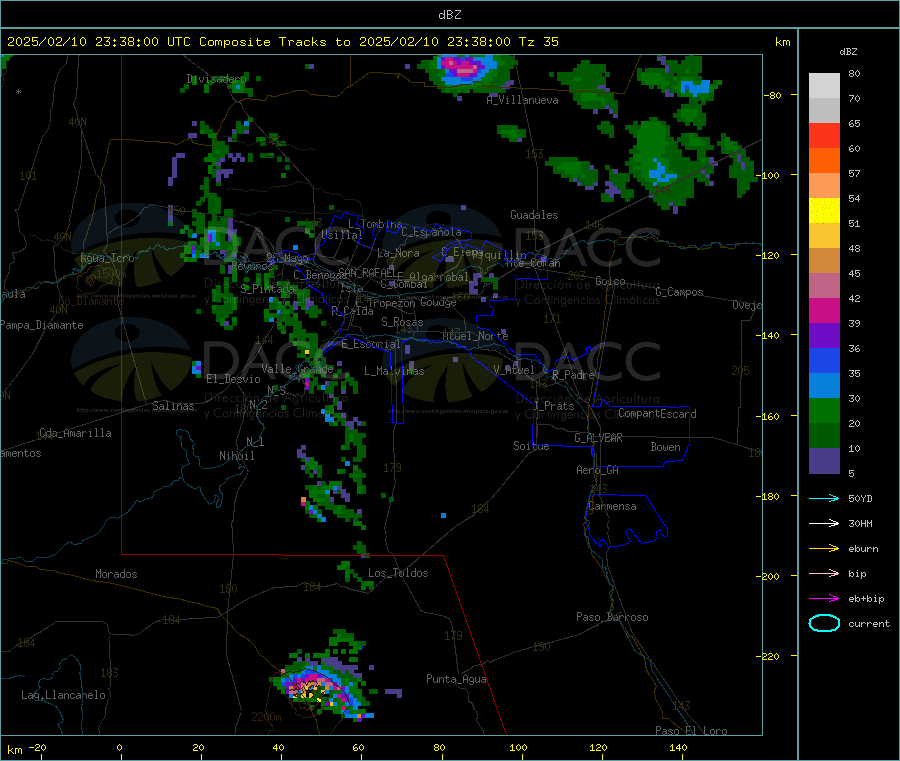Click the C_Campos map label
Image resolution: width=900 pixels, height=761 pixels.
(679, 292)
